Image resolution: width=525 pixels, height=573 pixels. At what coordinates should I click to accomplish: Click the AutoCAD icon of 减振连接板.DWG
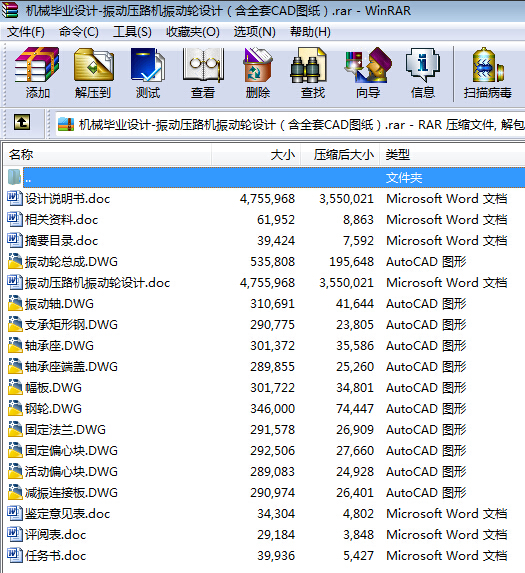click(x=15, y=493)
